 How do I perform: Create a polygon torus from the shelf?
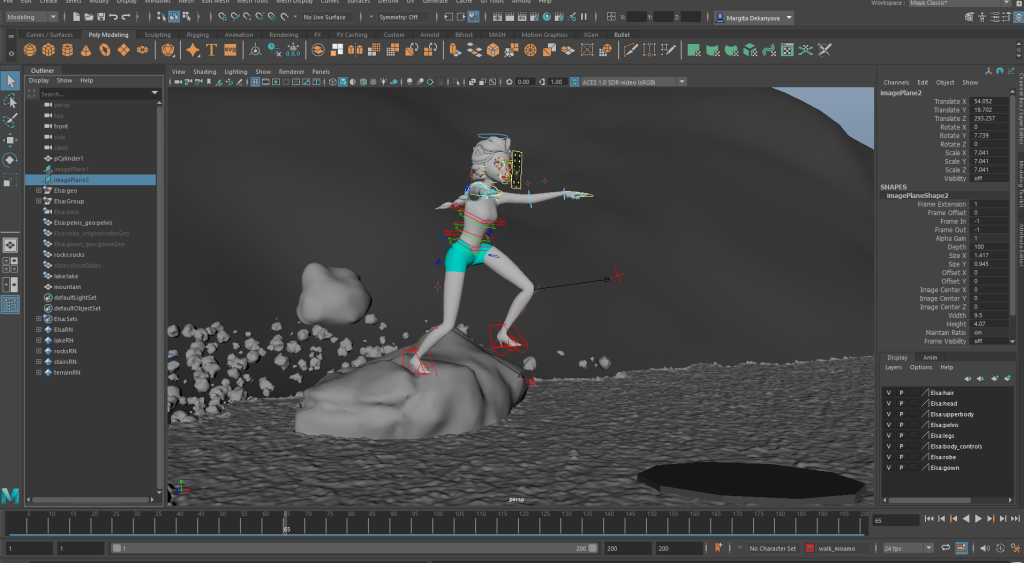[104, 50]
